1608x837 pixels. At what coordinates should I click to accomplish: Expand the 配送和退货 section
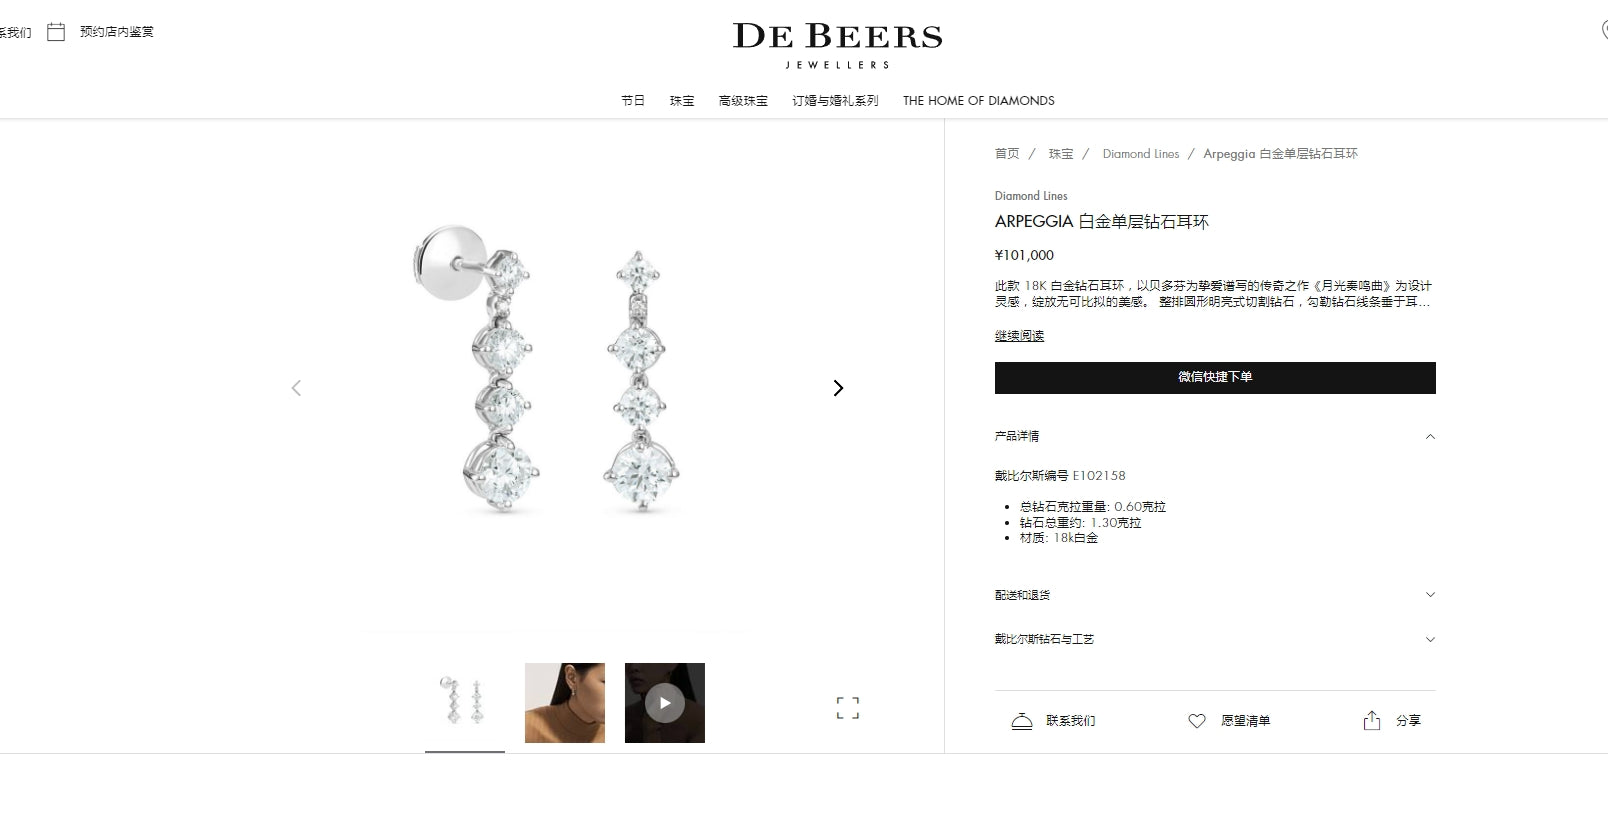tap(1215, 595)
